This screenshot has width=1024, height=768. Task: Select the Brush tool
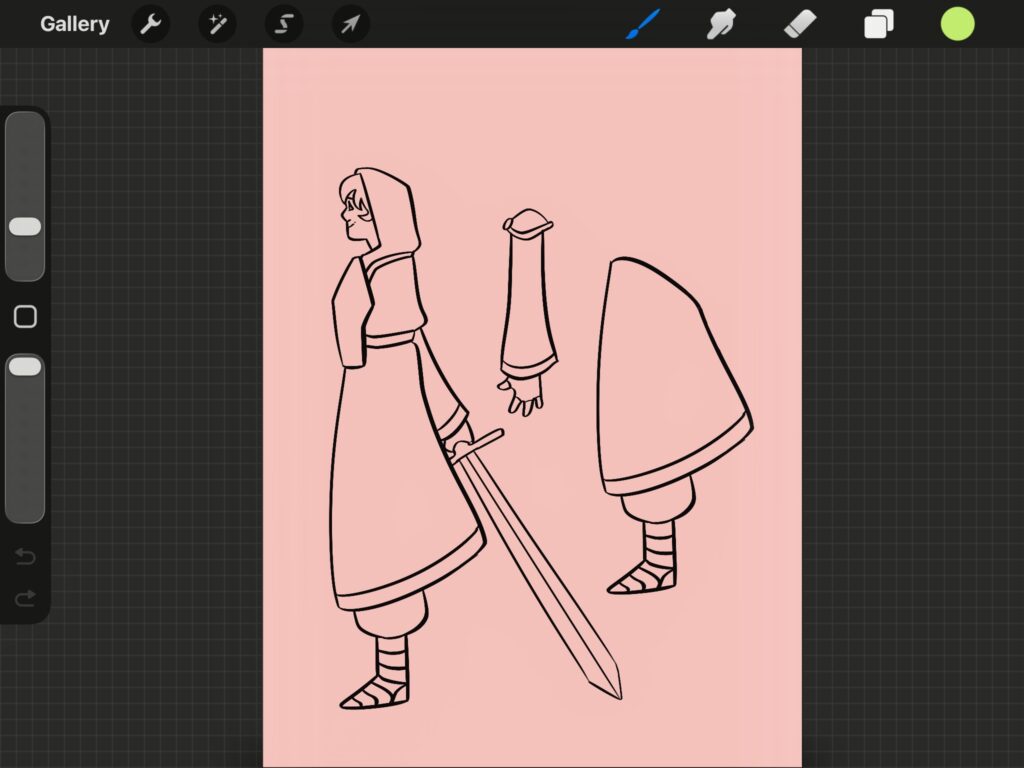pos(643,24)
